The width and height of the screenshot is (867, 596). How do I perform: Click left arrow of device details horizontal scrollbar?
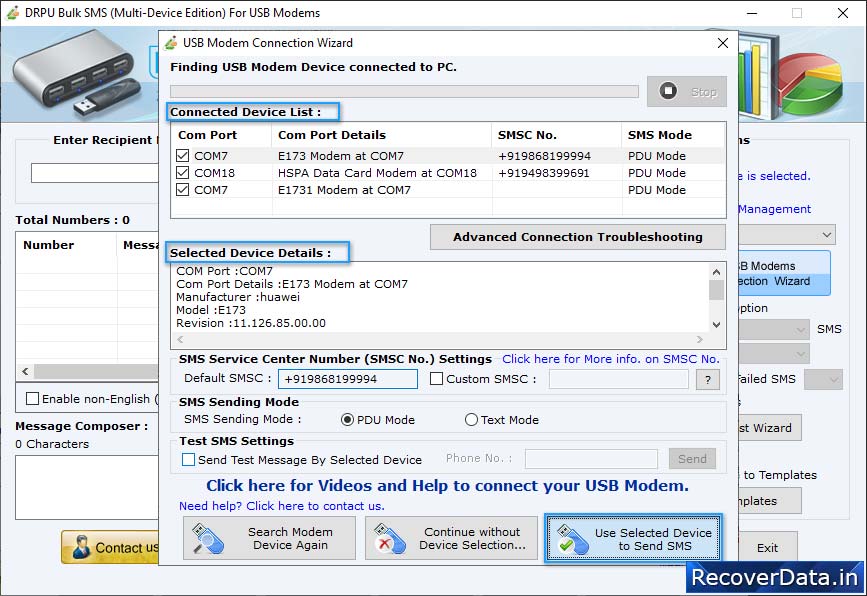(x=180, y=339)
